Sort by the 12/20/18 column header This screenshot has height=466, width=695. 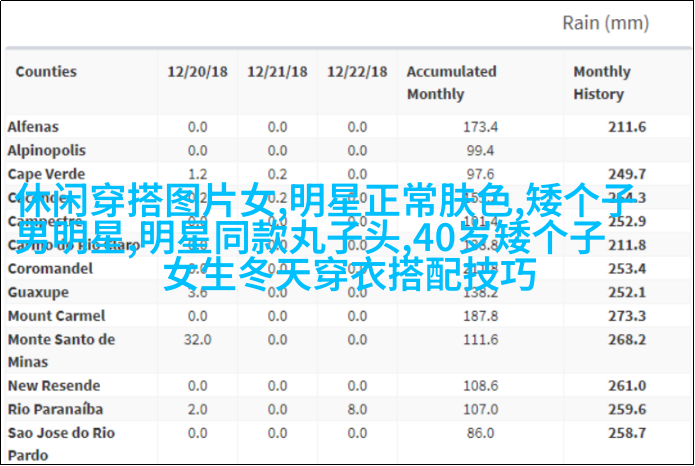pos(196,72)
